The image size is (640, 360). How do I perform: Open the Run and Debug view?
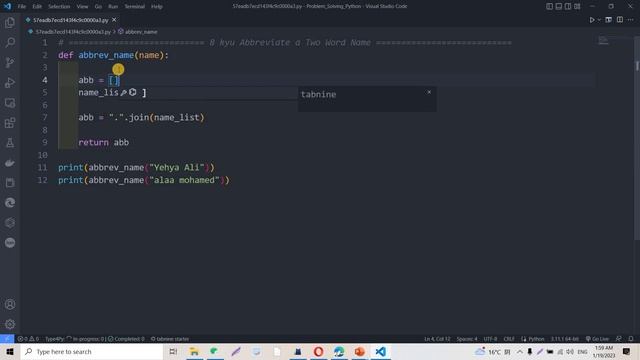10,82
